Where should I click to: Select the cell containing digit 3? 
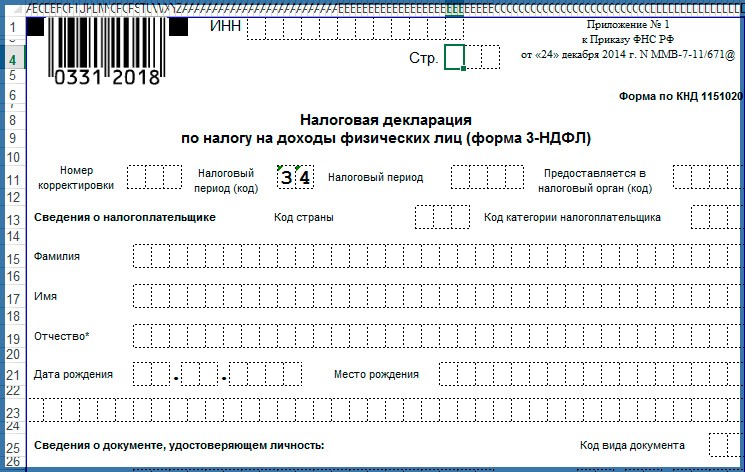point(288,178)
